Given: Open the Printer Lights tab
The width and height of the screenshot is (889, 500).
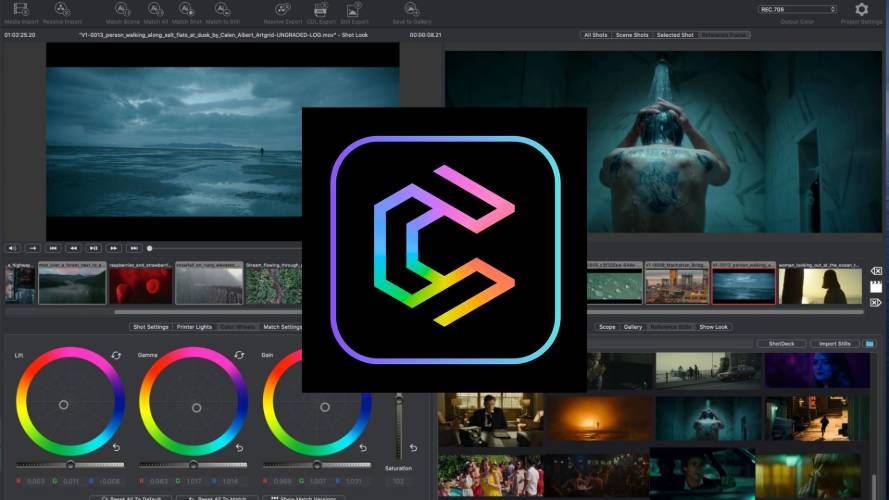Looking at the screenshot, I should tap(194, 327).
